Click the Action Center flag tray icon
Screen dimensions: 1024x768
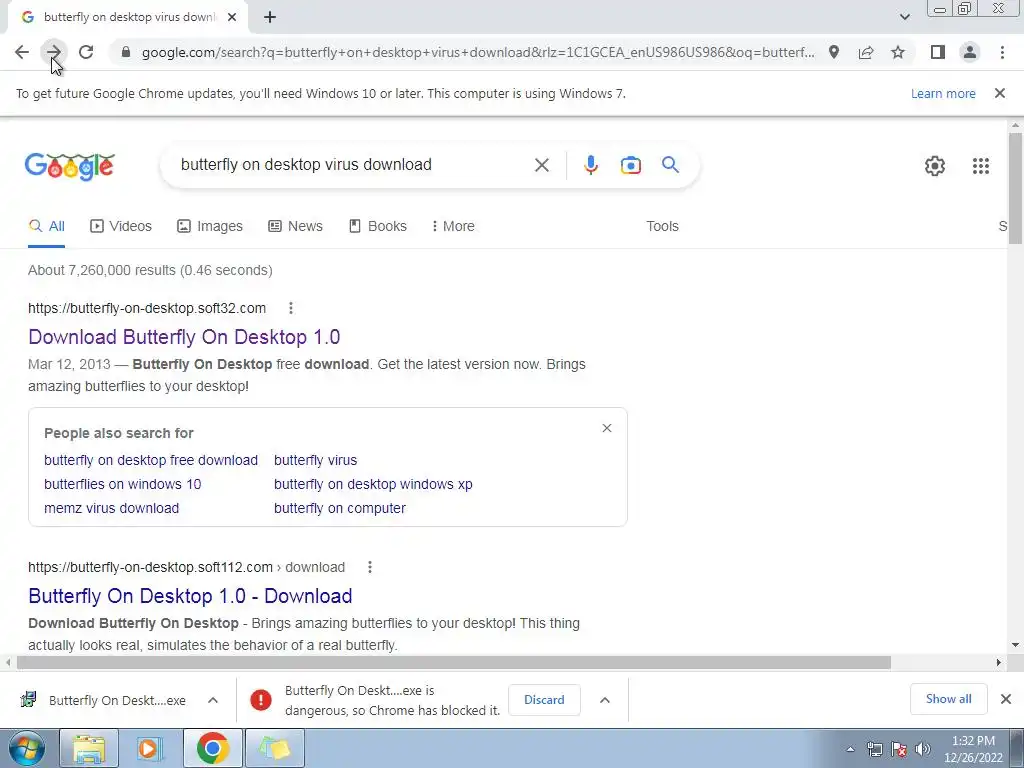(899, 749)
